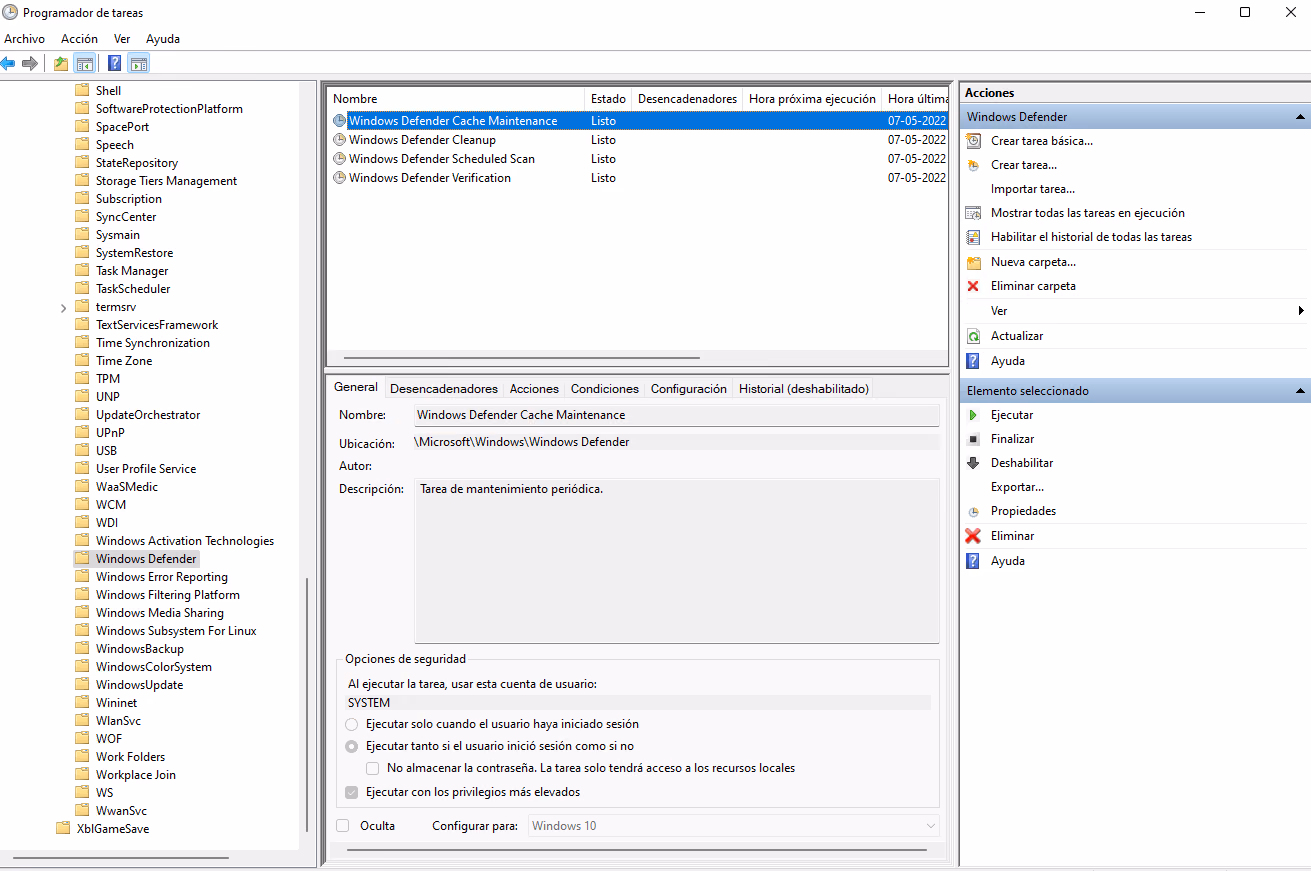Switch to the Historial (deshabilitado) tab
The image size is (1311, 871).
tap(804, 389)
